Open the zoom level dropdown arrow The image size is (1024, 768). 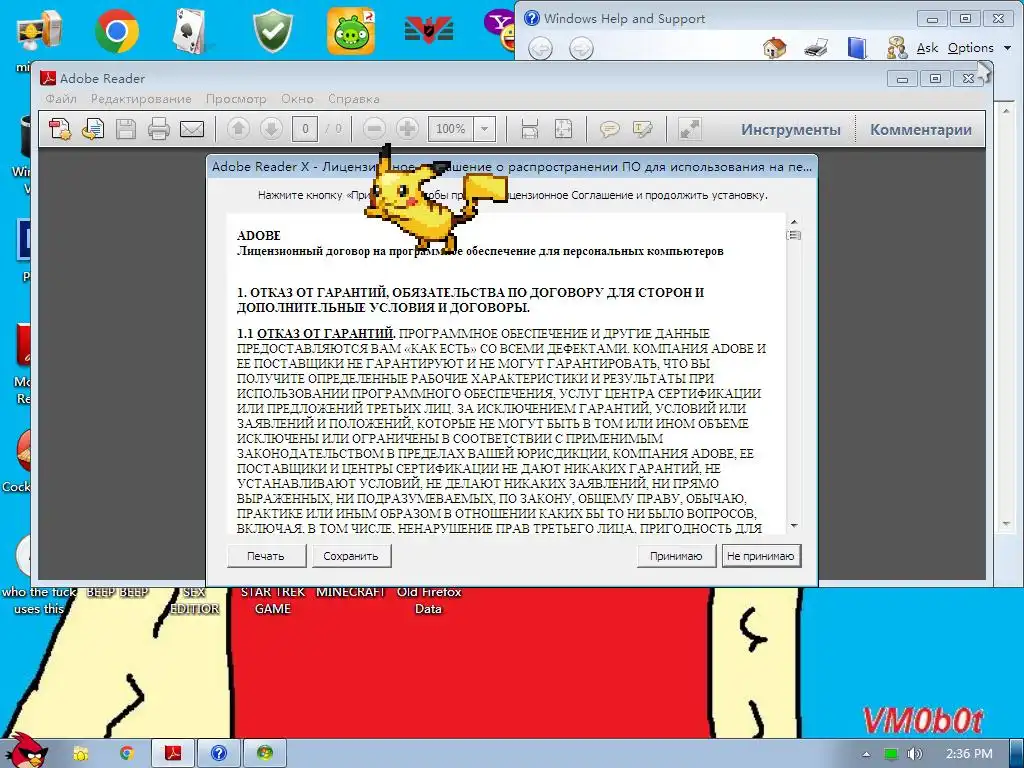[485, 129]
